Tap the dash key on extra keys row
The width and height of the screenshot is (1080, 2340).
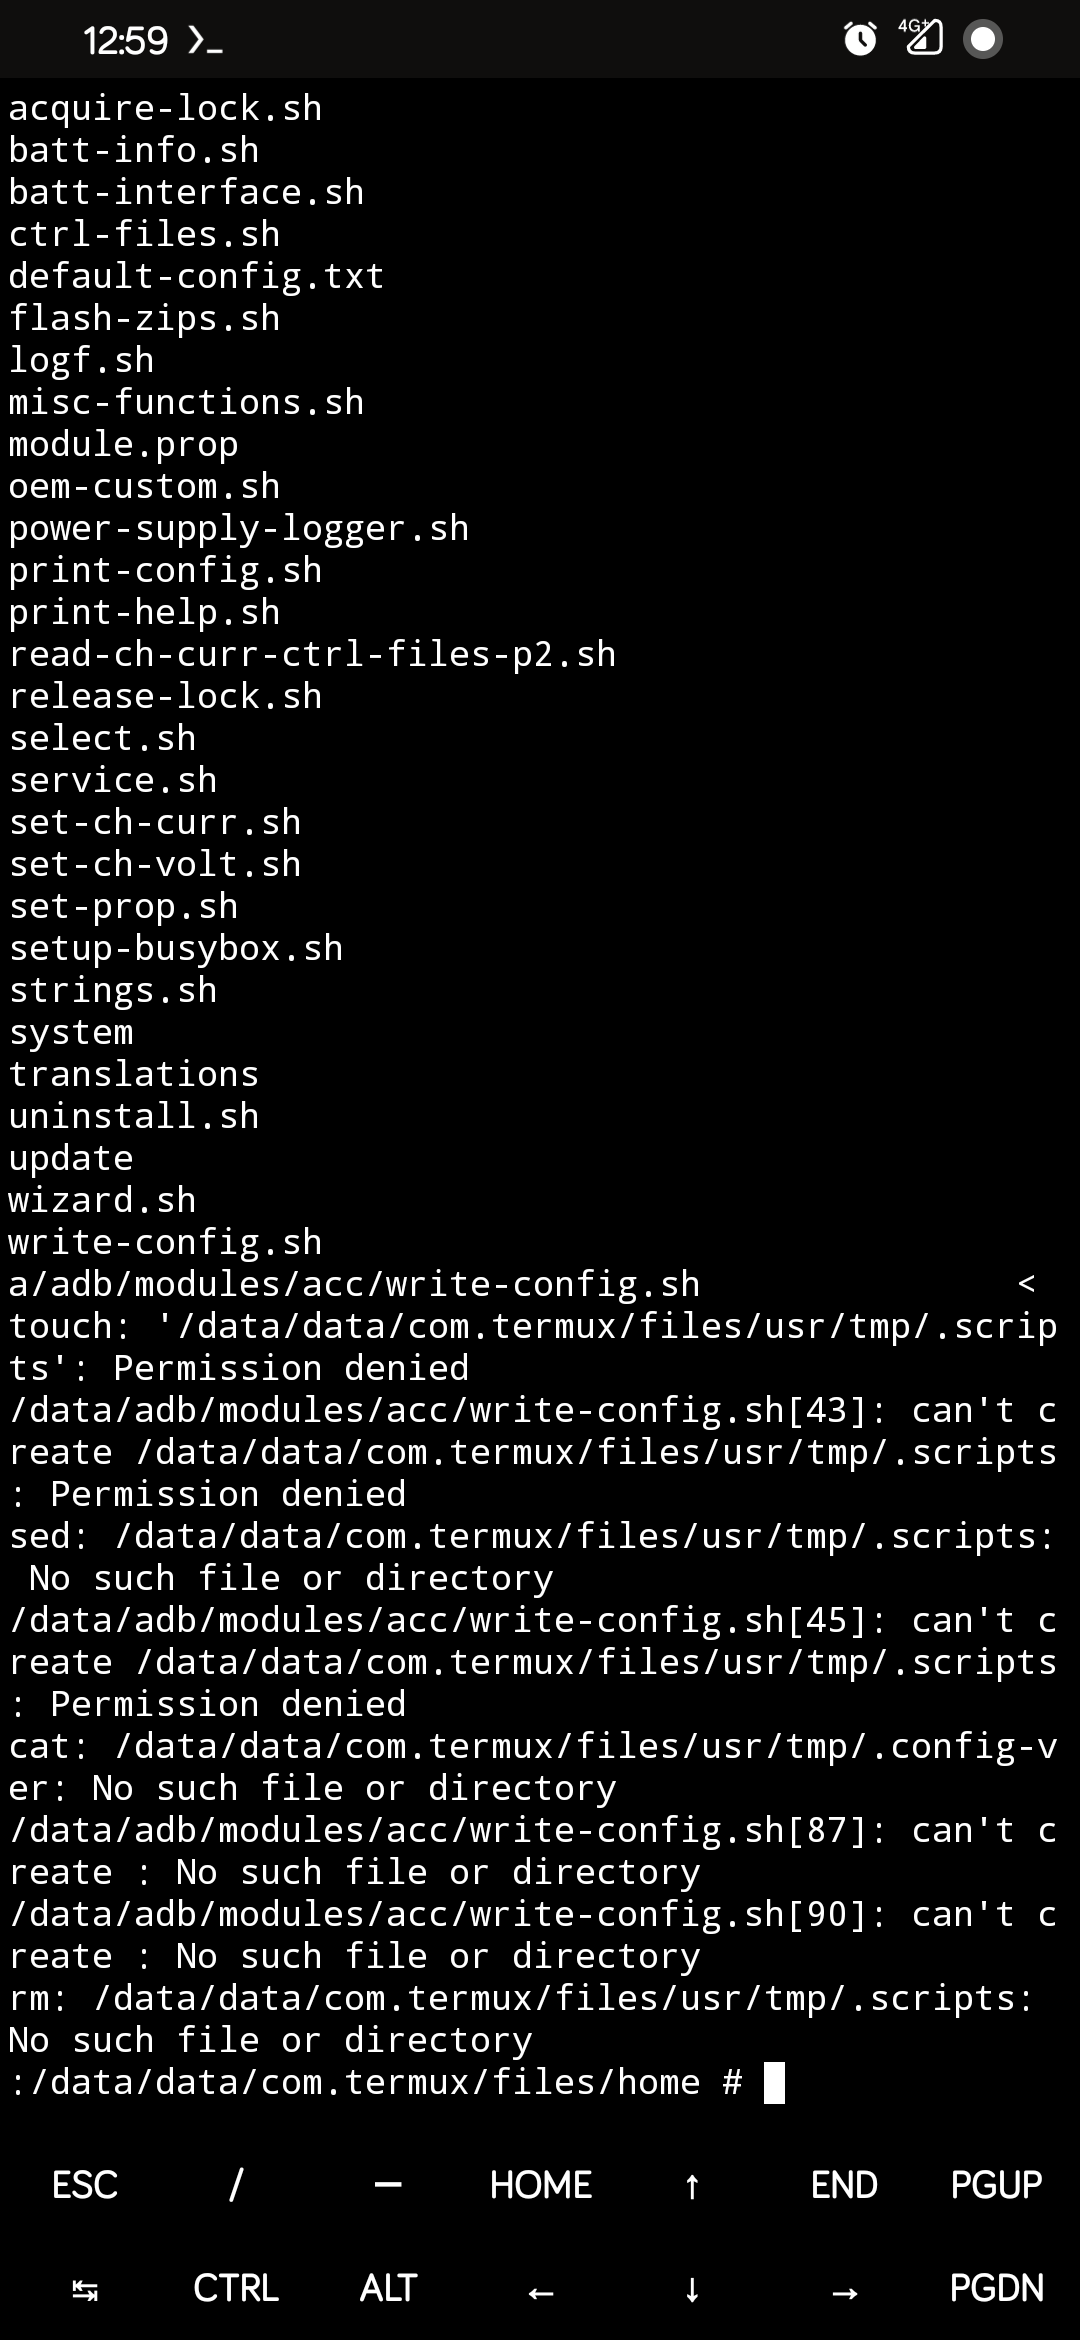tap(387, 2184)
